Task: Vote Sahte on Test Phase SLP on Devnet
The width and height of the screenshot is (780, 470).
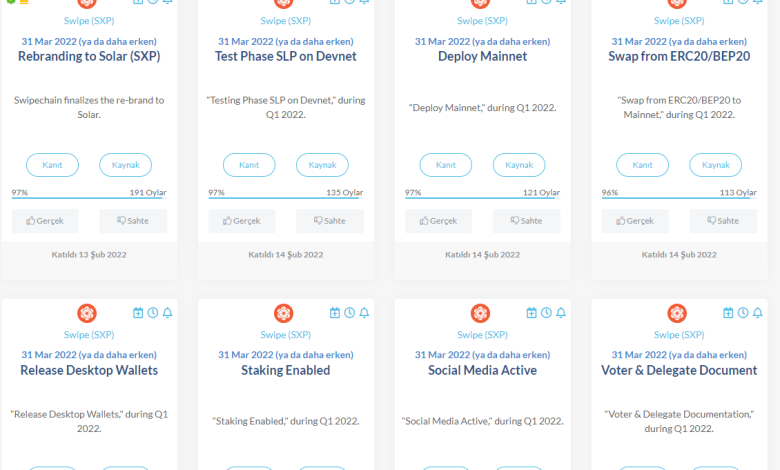Action: 329,221
